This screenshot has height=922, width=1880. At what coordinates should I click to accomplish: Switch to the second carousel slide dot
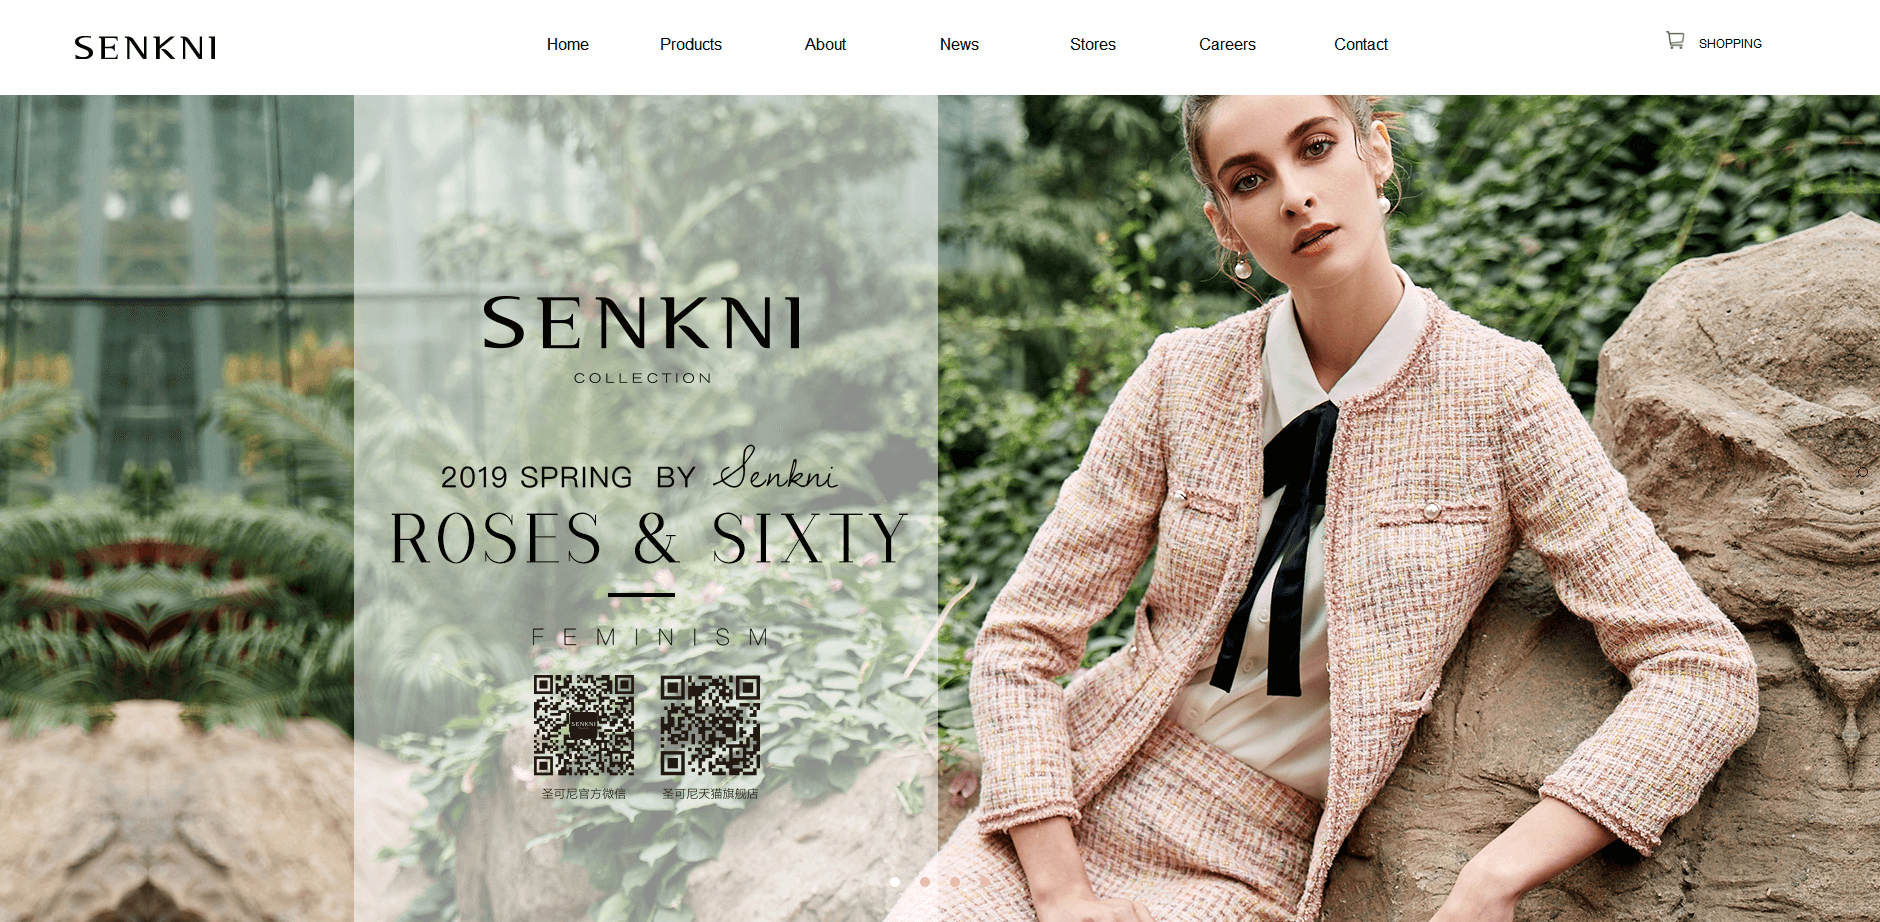click(x=925, y=882)
